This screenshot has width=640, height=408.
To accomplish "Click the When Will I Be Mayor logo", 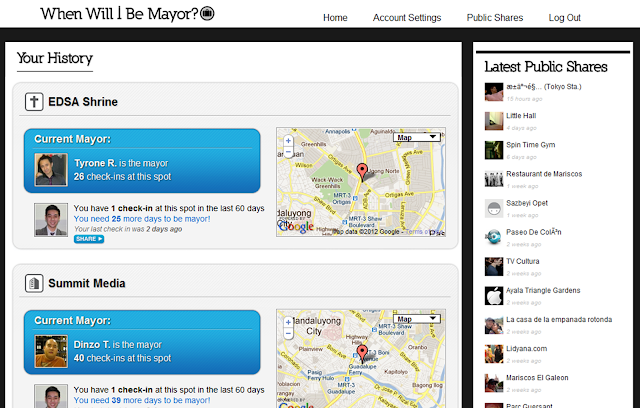I will (x=119, y=13).
